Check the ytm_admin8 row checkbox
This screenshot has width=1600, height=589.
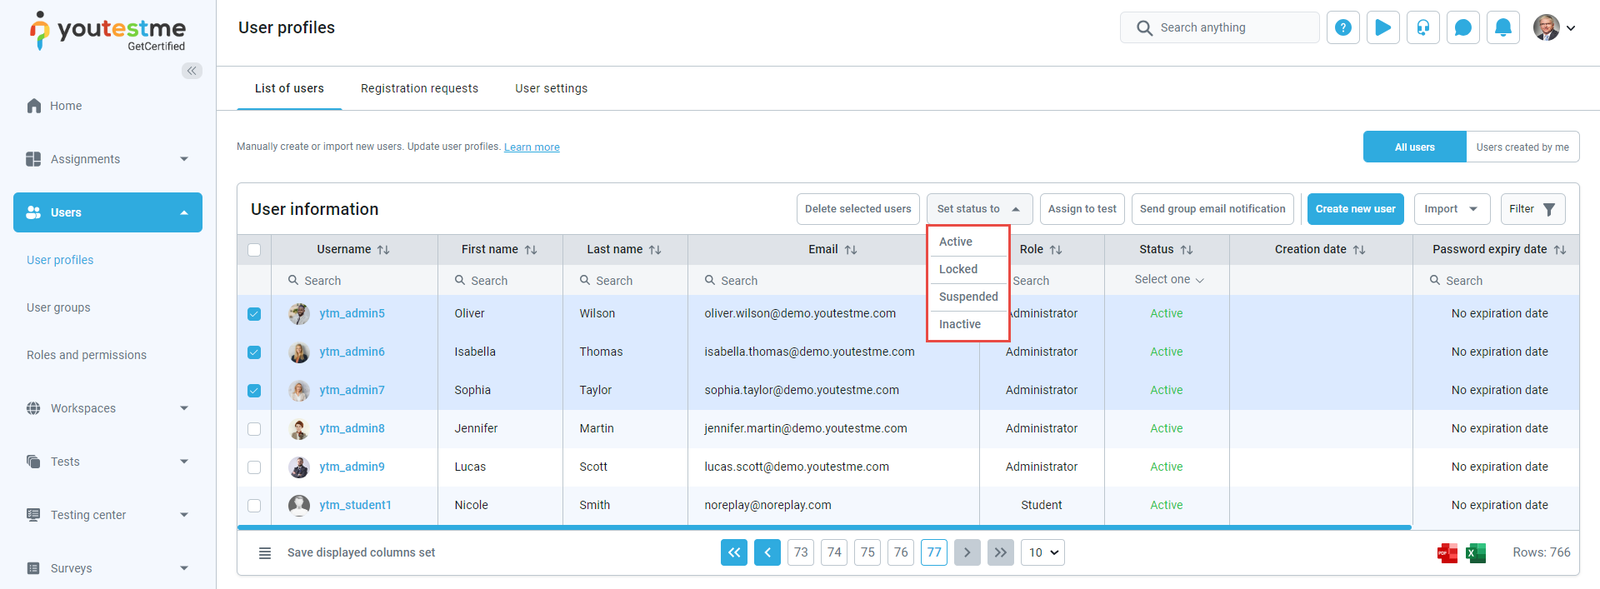pos(254,429)
